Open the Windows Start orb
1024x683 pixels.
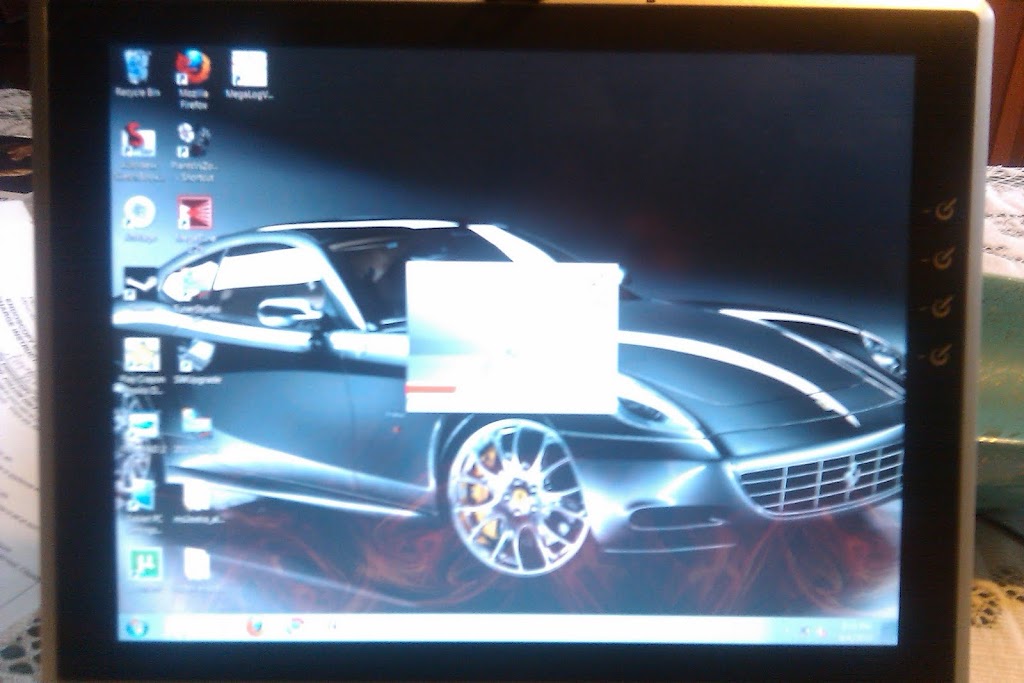point(137,628)
